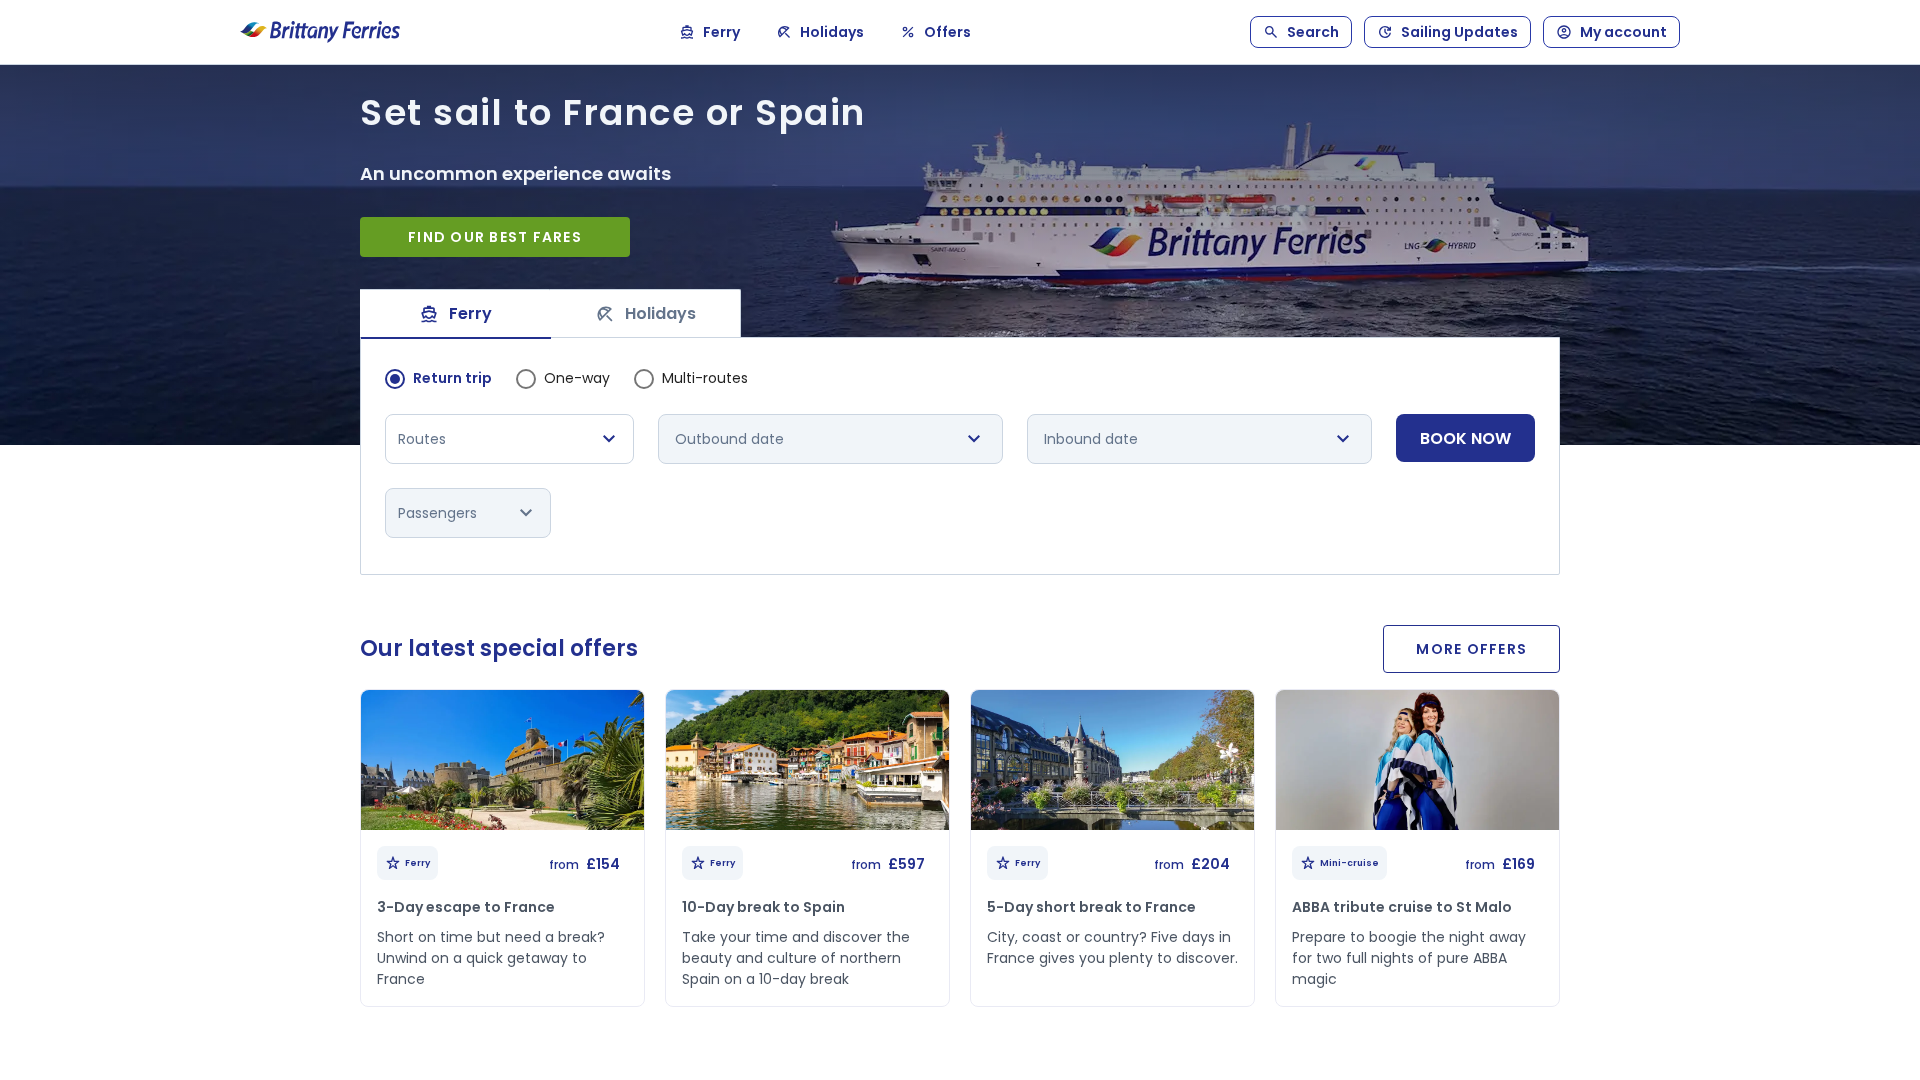Click Find Our Best Fares button

click(495, 237)
